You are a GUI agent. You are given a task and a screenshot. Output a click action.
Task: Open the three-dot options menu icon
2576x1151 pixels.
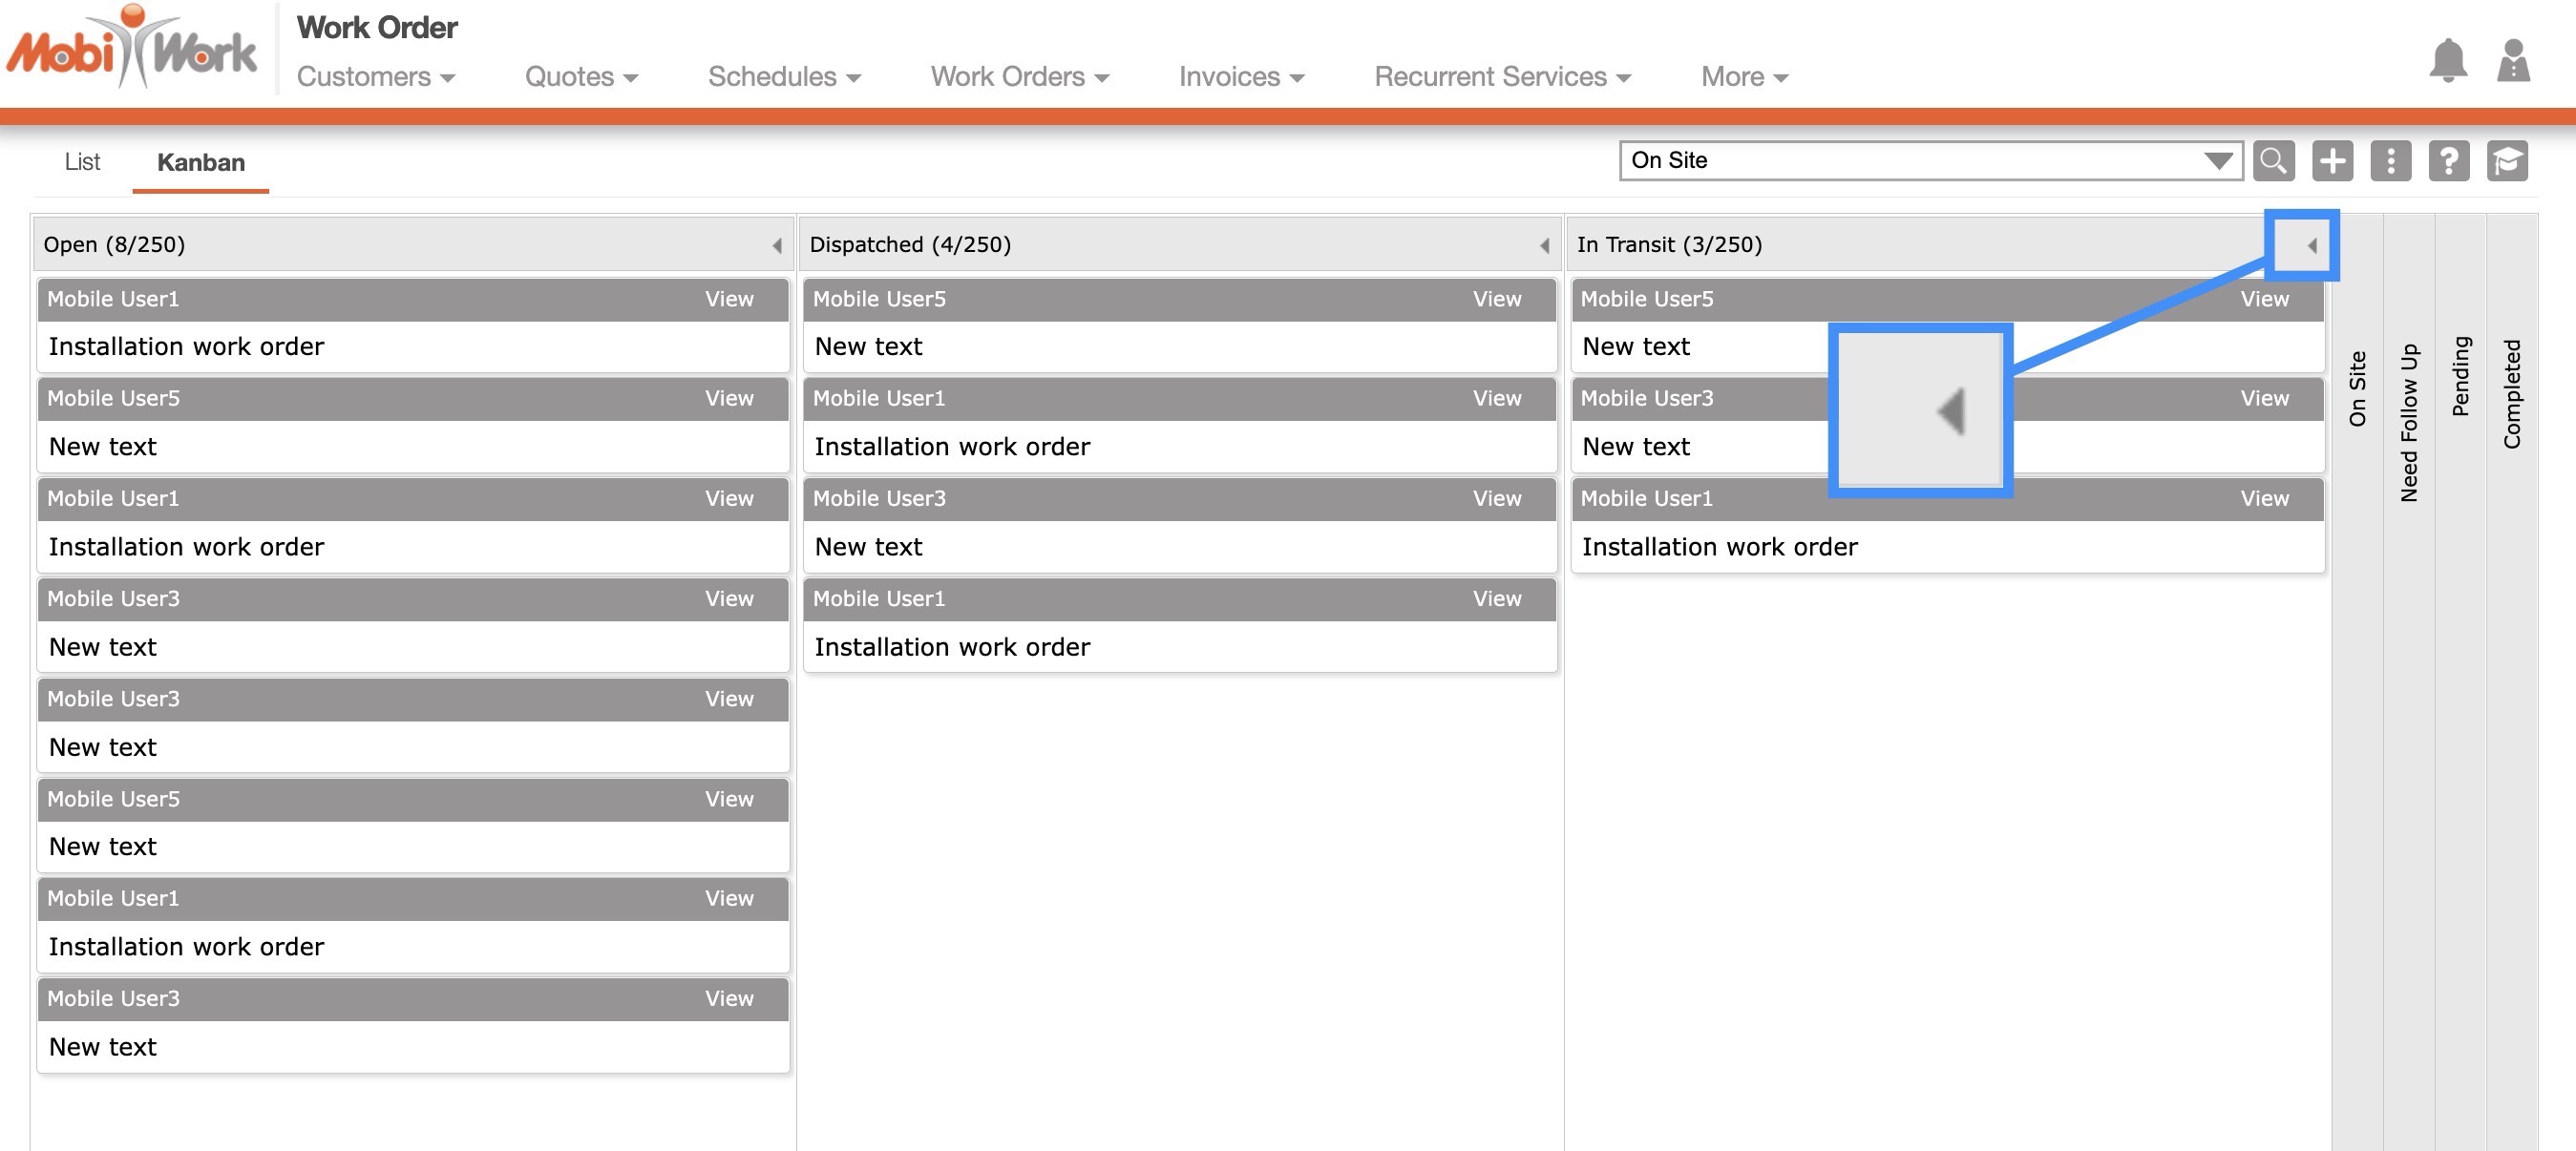[x=2390, y=161]
